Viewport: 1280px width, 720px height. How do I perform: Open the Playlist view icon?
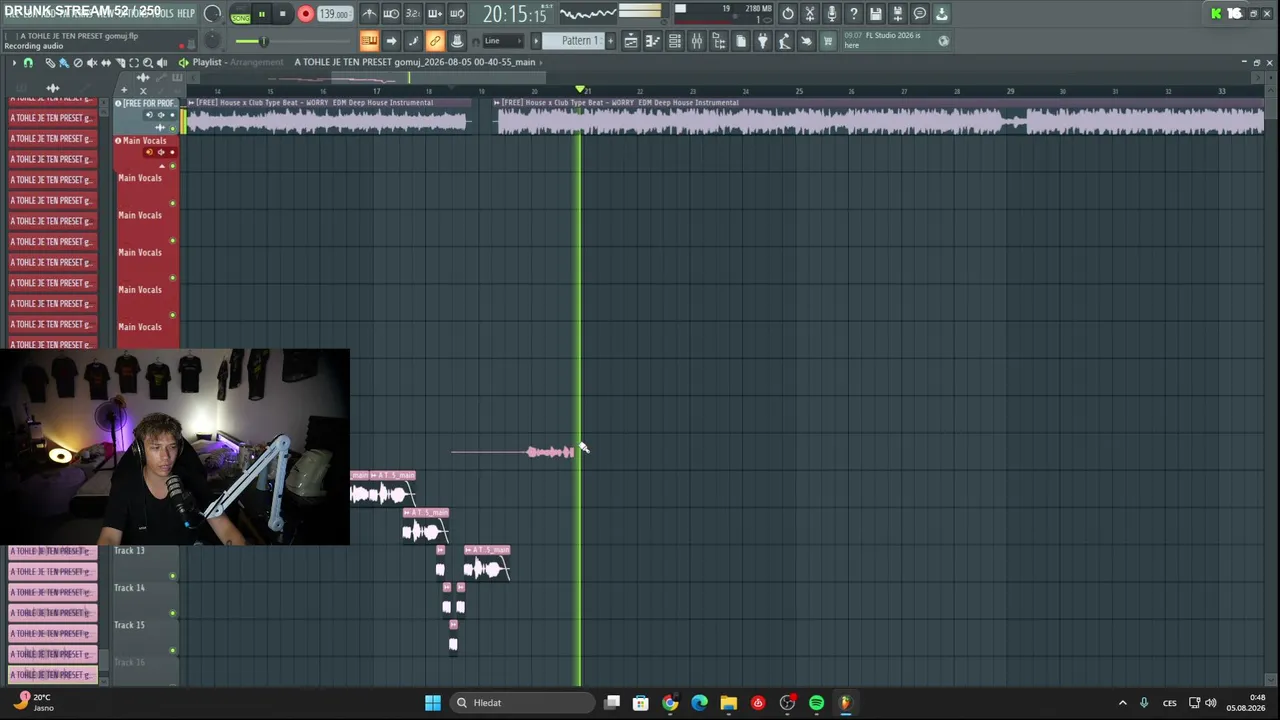tap(631, 41)
